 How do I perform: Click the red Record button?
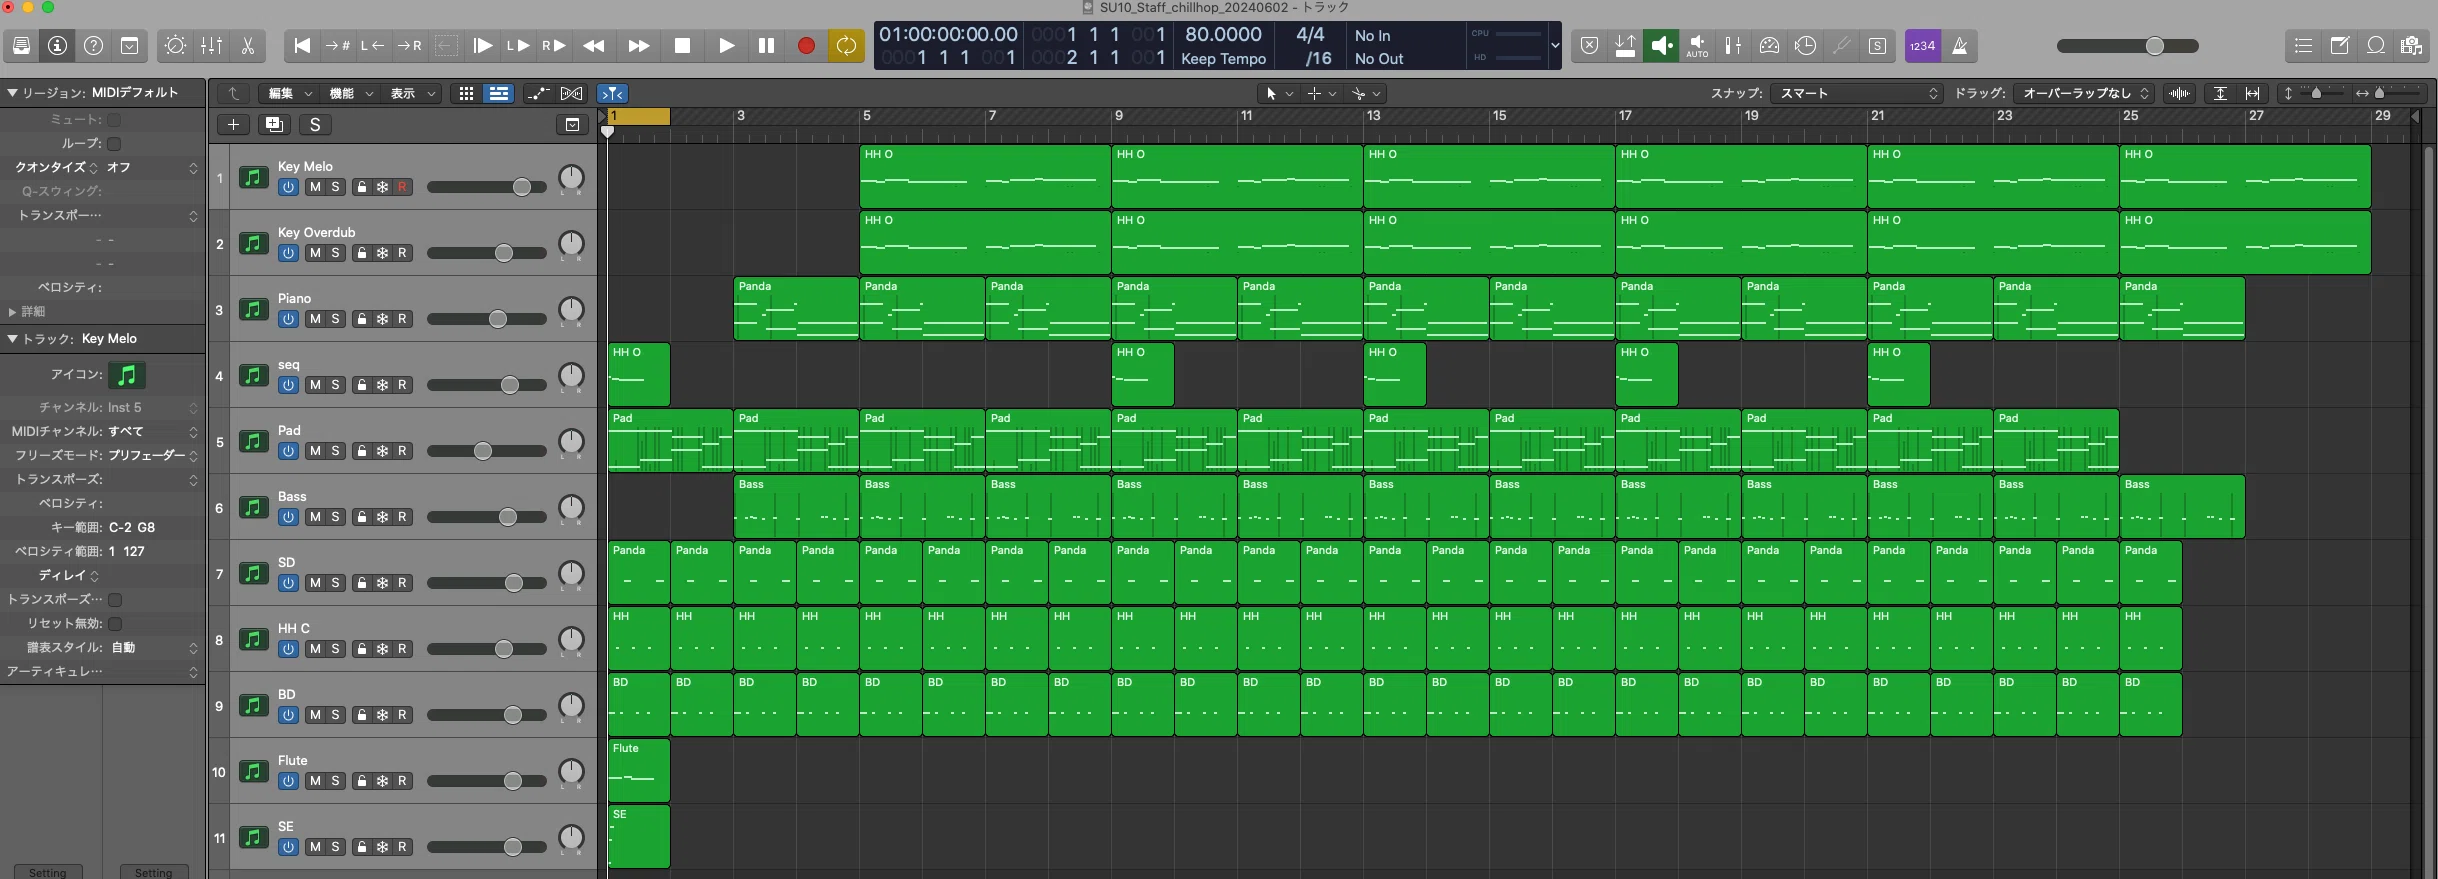(806, 46)
